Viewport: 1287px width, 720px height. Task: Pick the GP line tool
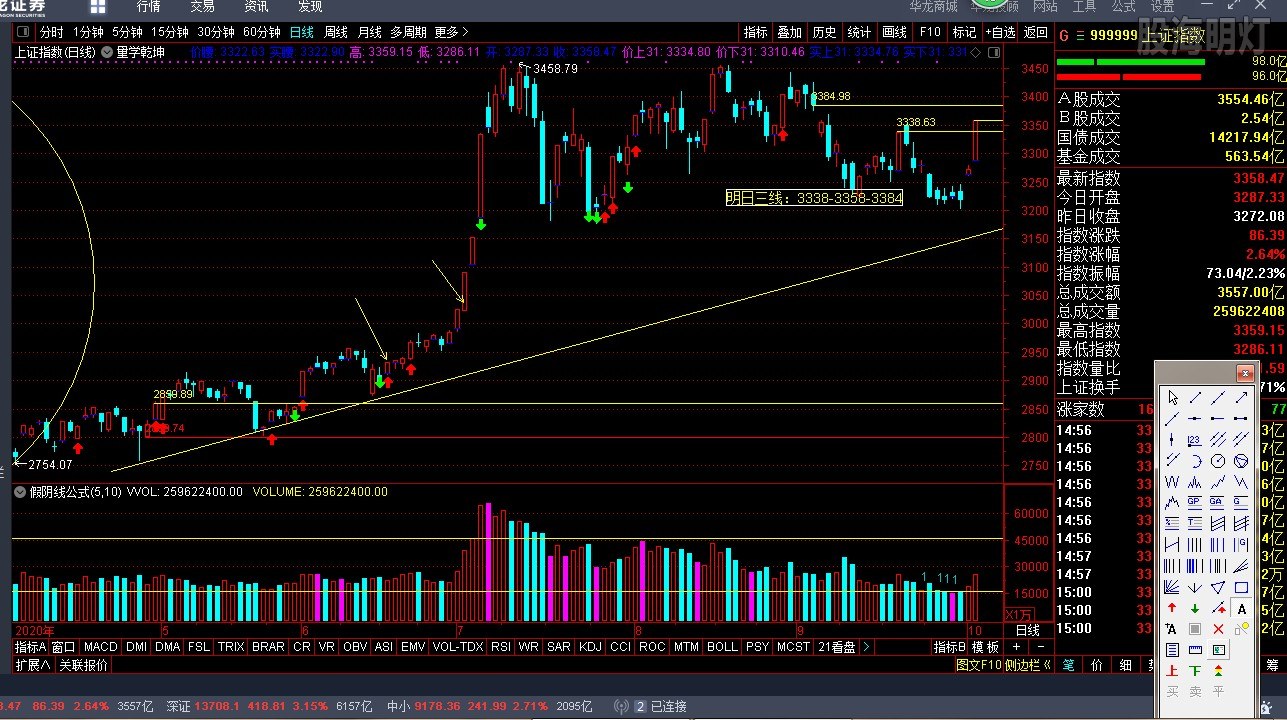tap(1195, 502)
